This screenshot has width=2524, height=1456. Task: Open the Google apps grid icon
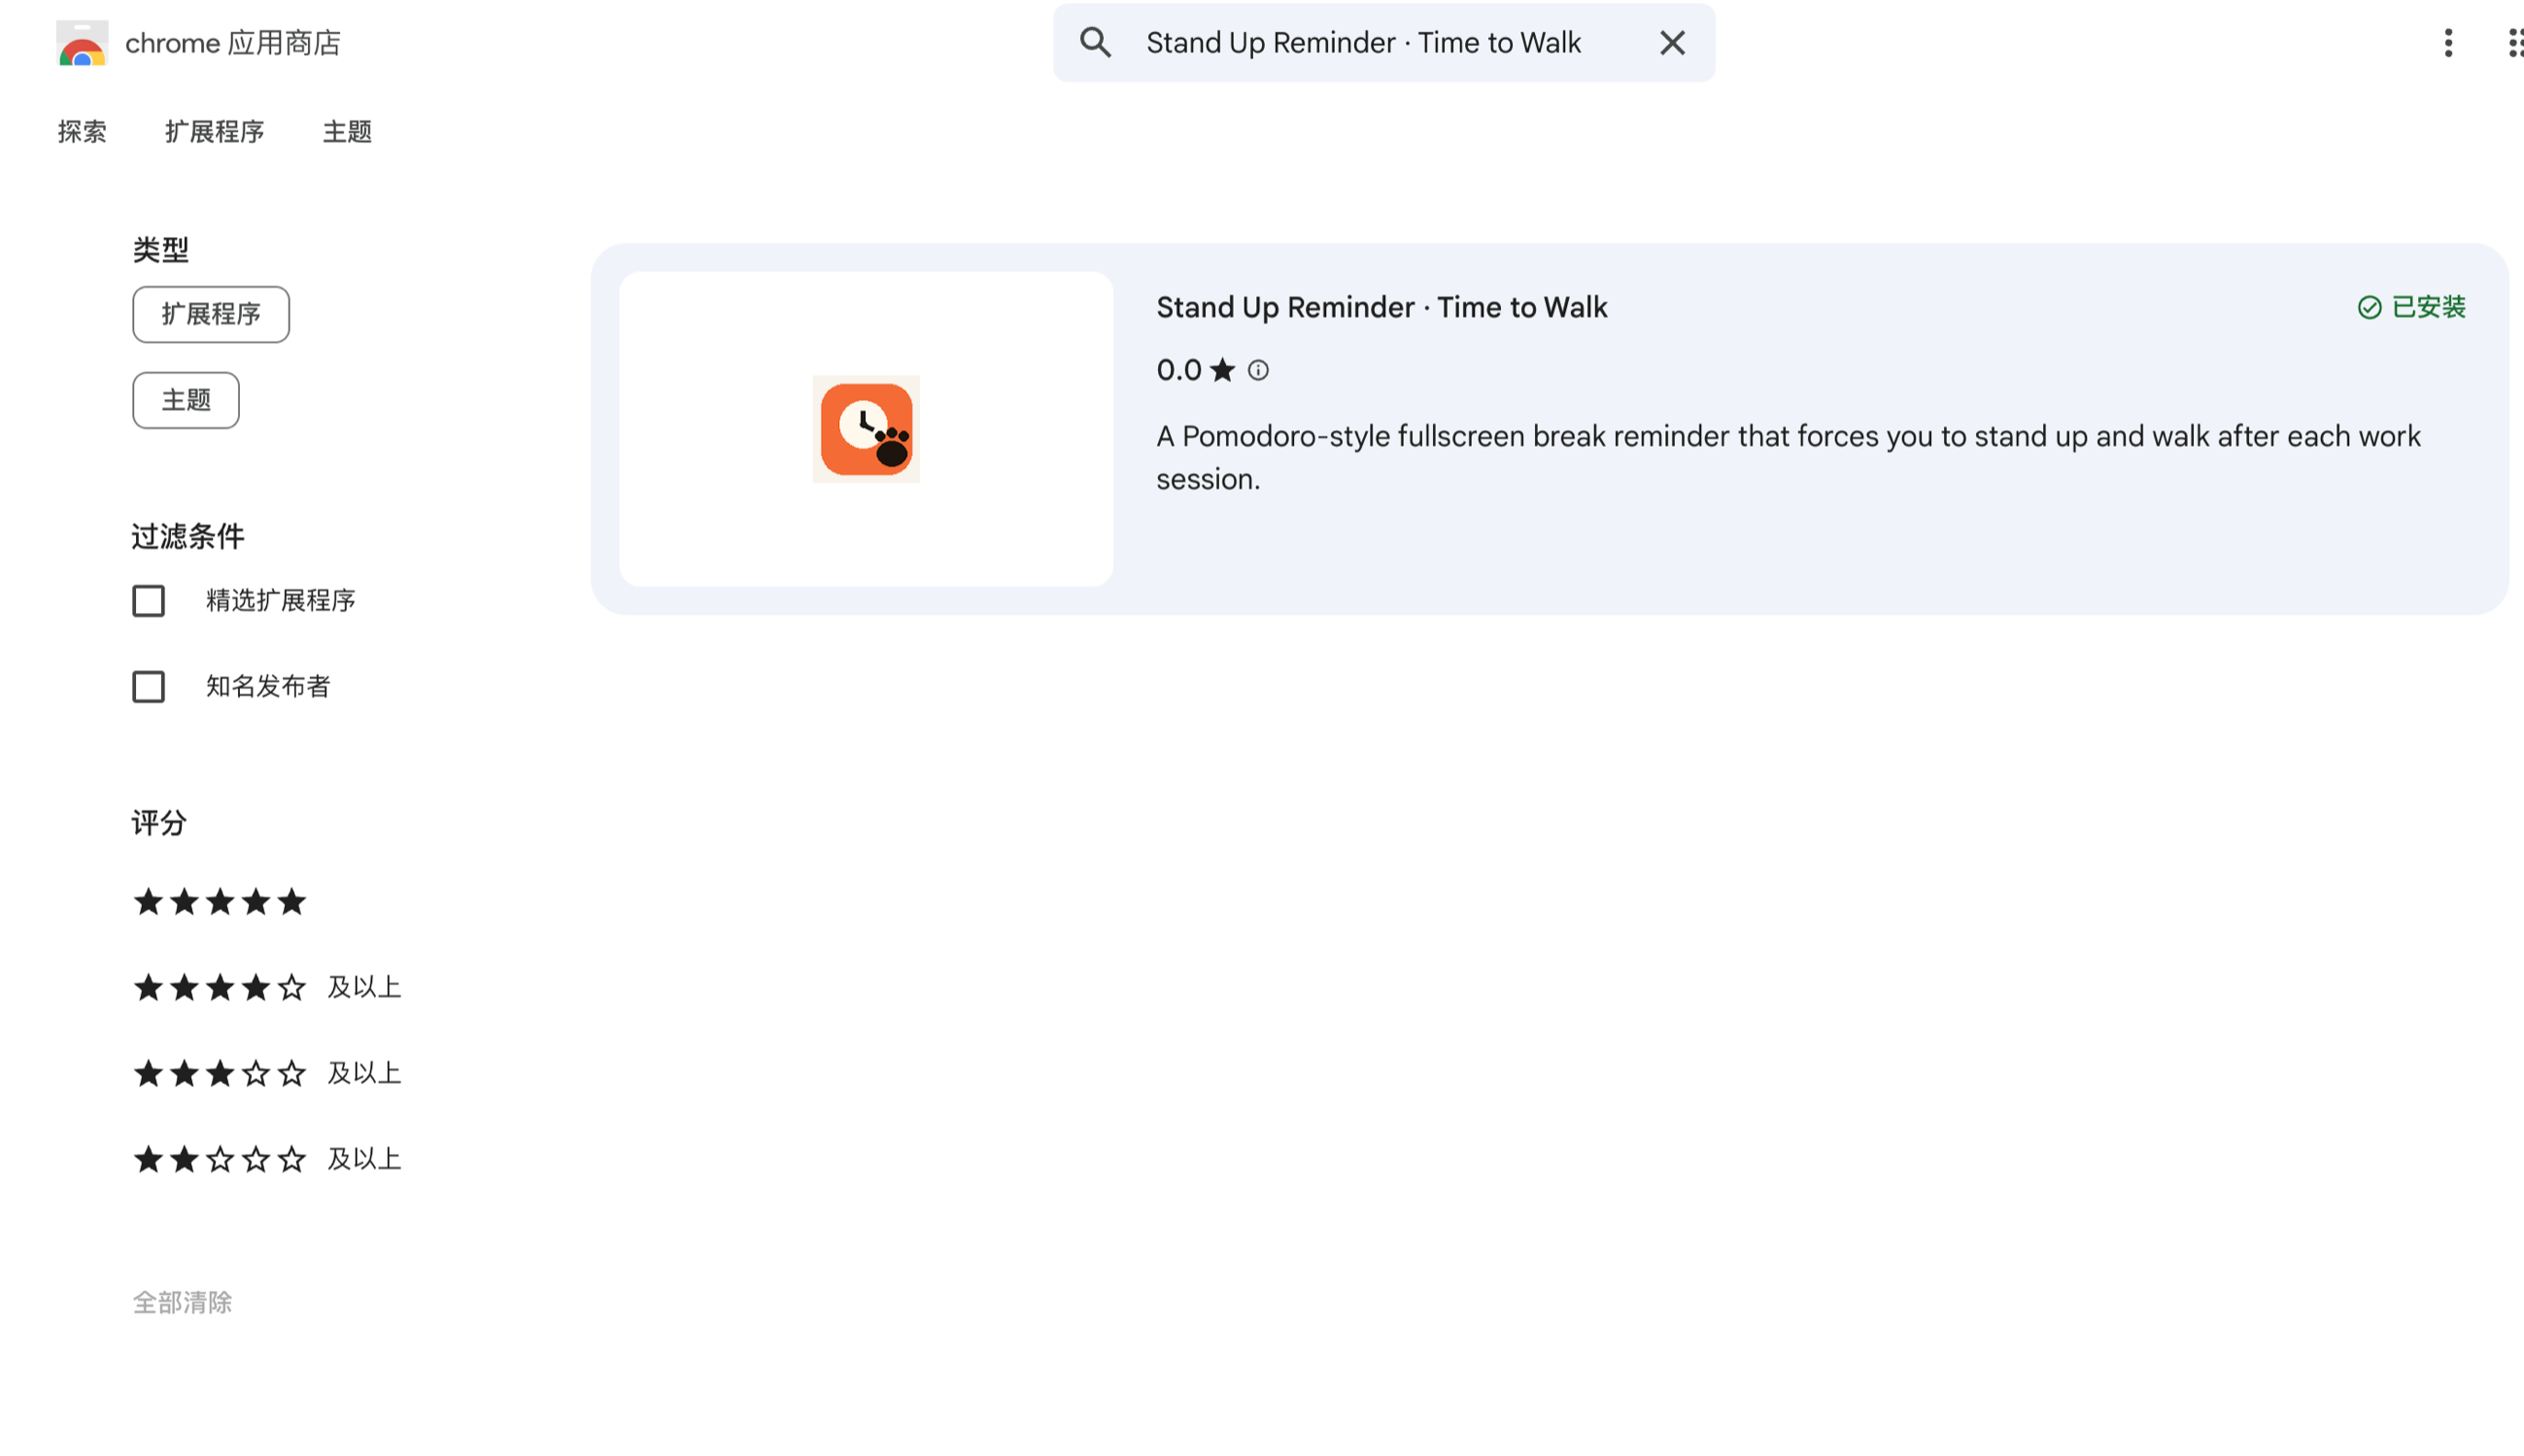tap(2514, 43)
